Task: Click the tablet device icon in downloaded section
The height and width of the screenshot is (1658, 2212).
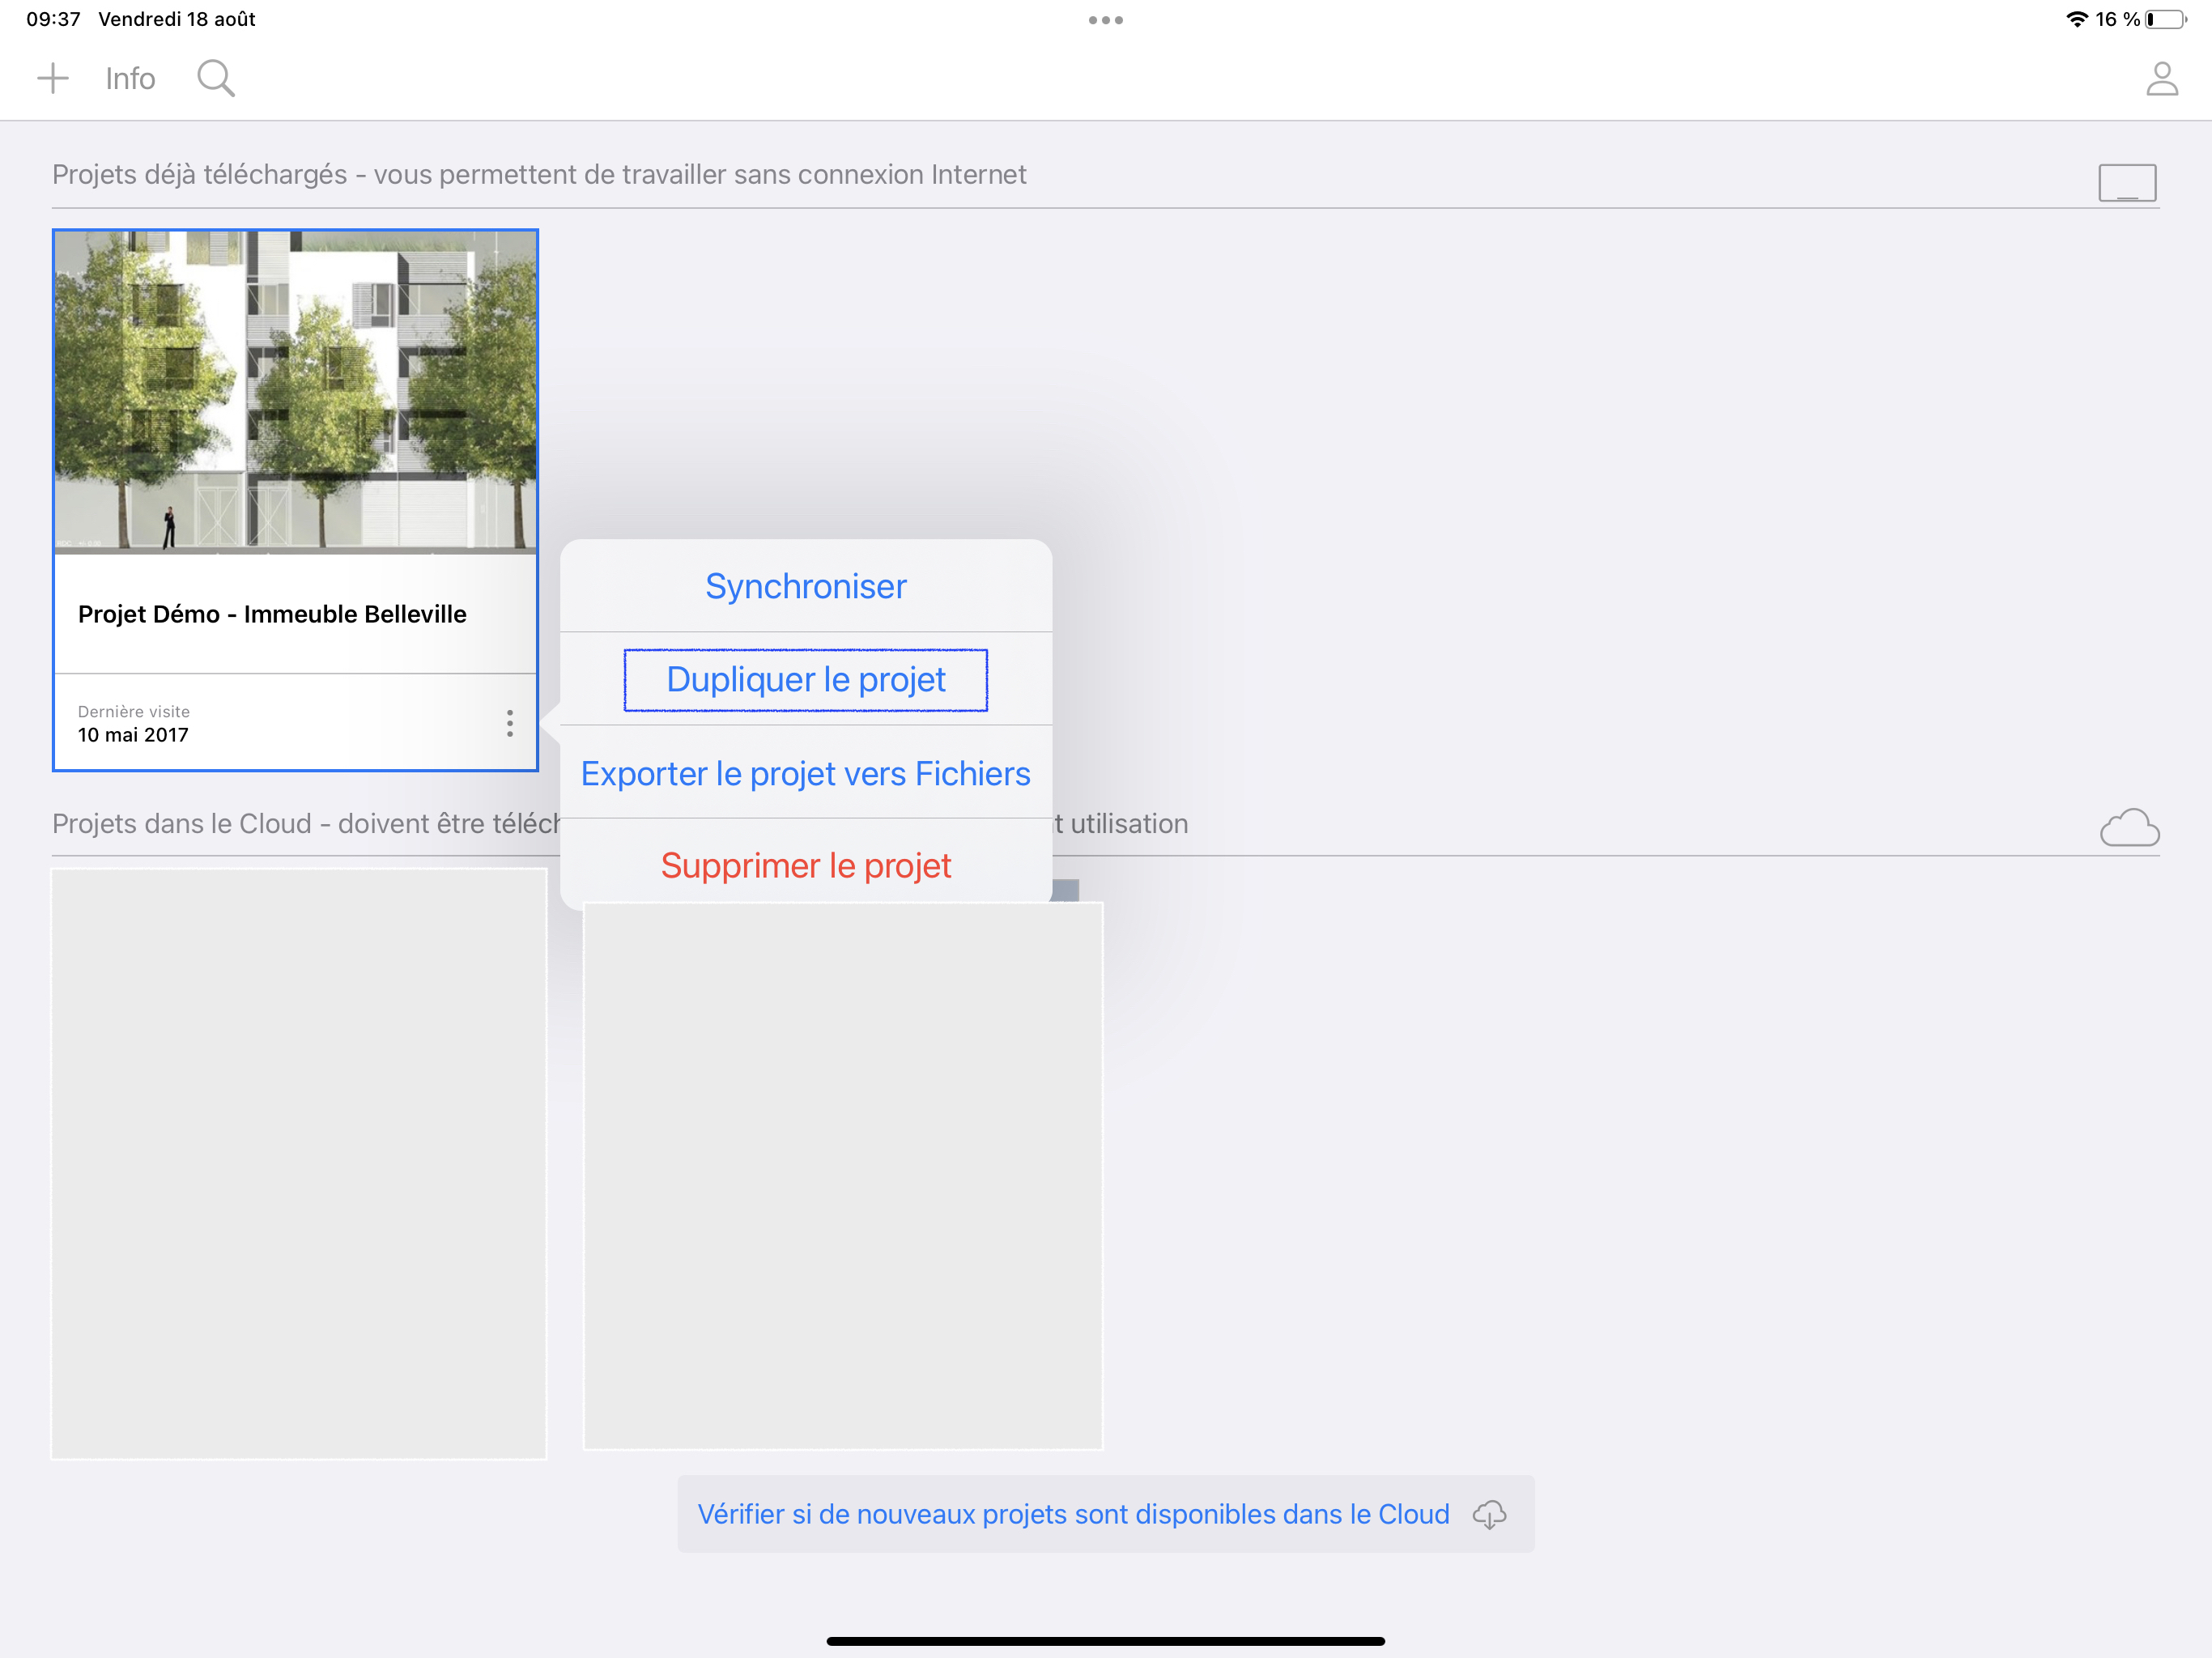Action: coord(2126,183)
